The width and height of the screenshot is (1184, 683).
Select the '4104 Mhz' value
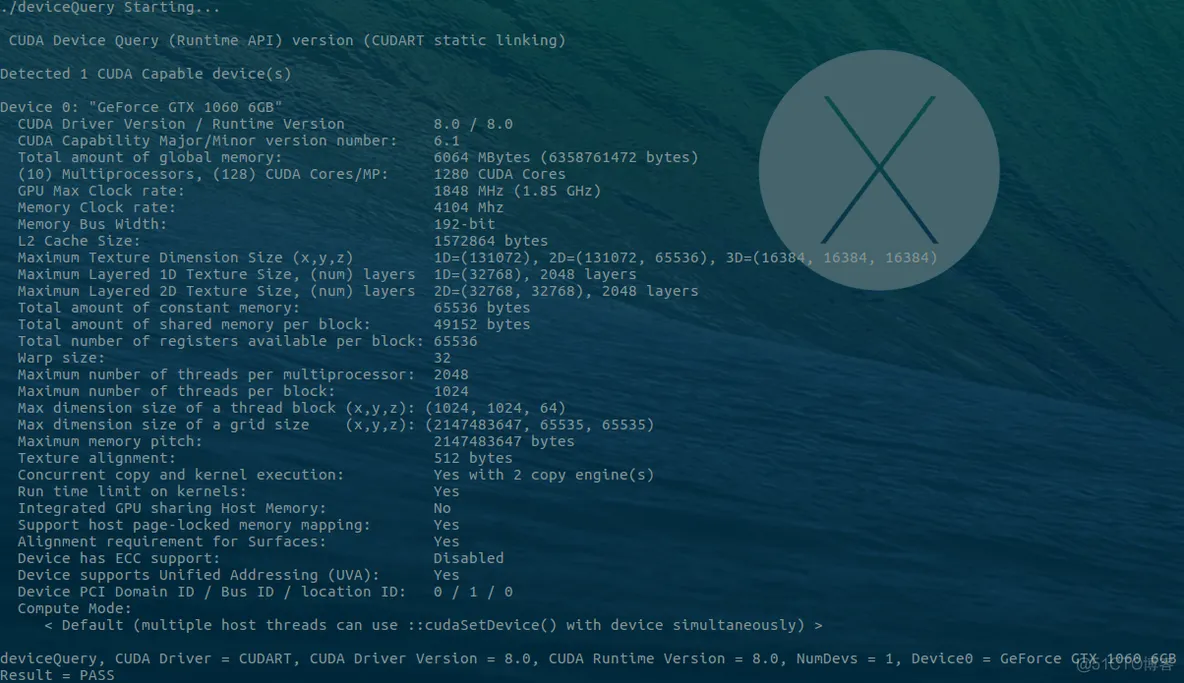(x=468, y=207)
